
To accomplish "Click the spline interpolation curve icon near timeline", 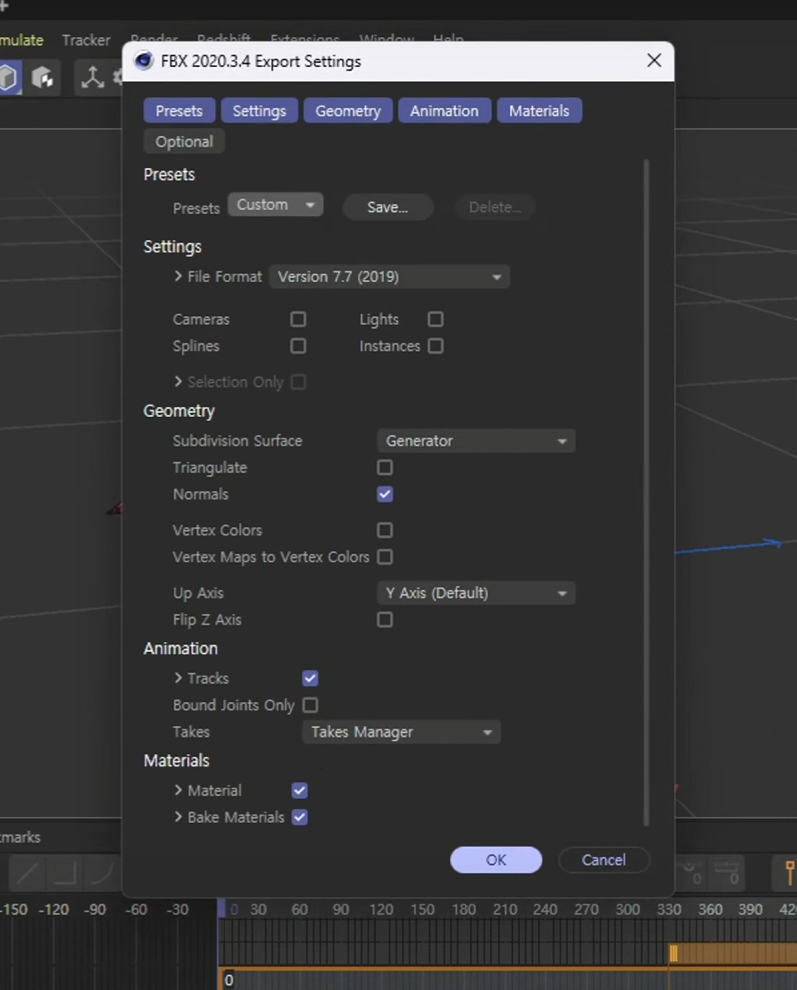I will (x=102, y=873).
